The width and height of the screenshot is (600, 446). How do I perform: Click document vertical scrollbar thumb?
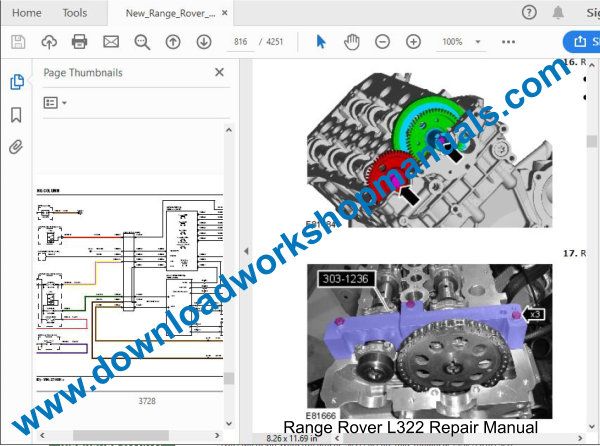click(x=592, y=141)
